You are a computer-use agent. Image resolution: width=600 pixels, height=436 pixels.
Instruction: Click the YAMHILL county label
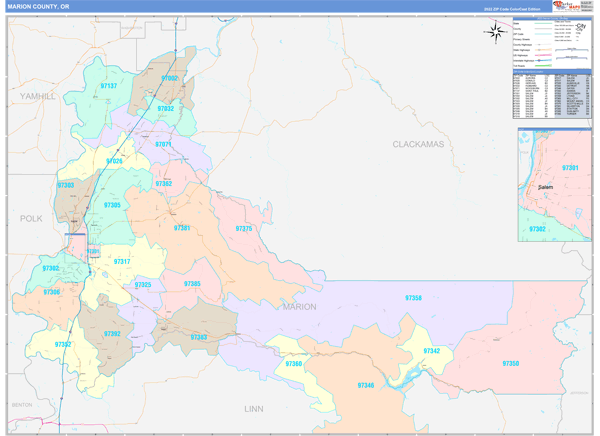click(38, 96)
